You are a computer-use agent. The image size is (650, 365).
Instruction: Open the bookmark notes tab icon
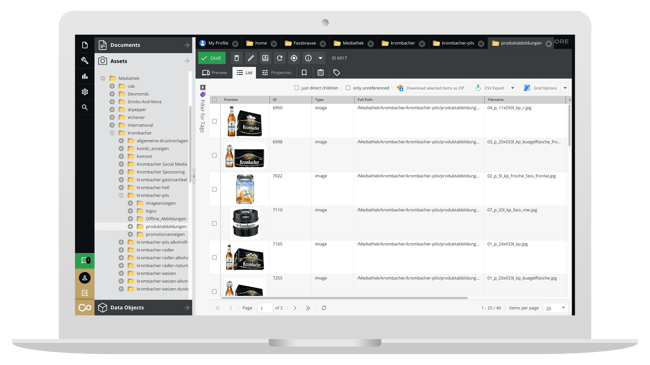(x=304, y=73)
